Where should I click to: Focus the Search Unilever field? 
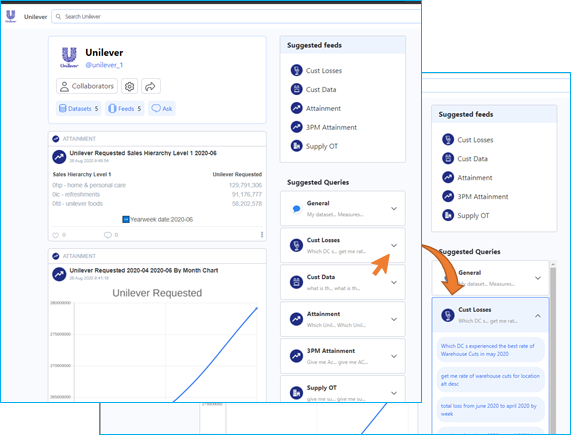236,16
